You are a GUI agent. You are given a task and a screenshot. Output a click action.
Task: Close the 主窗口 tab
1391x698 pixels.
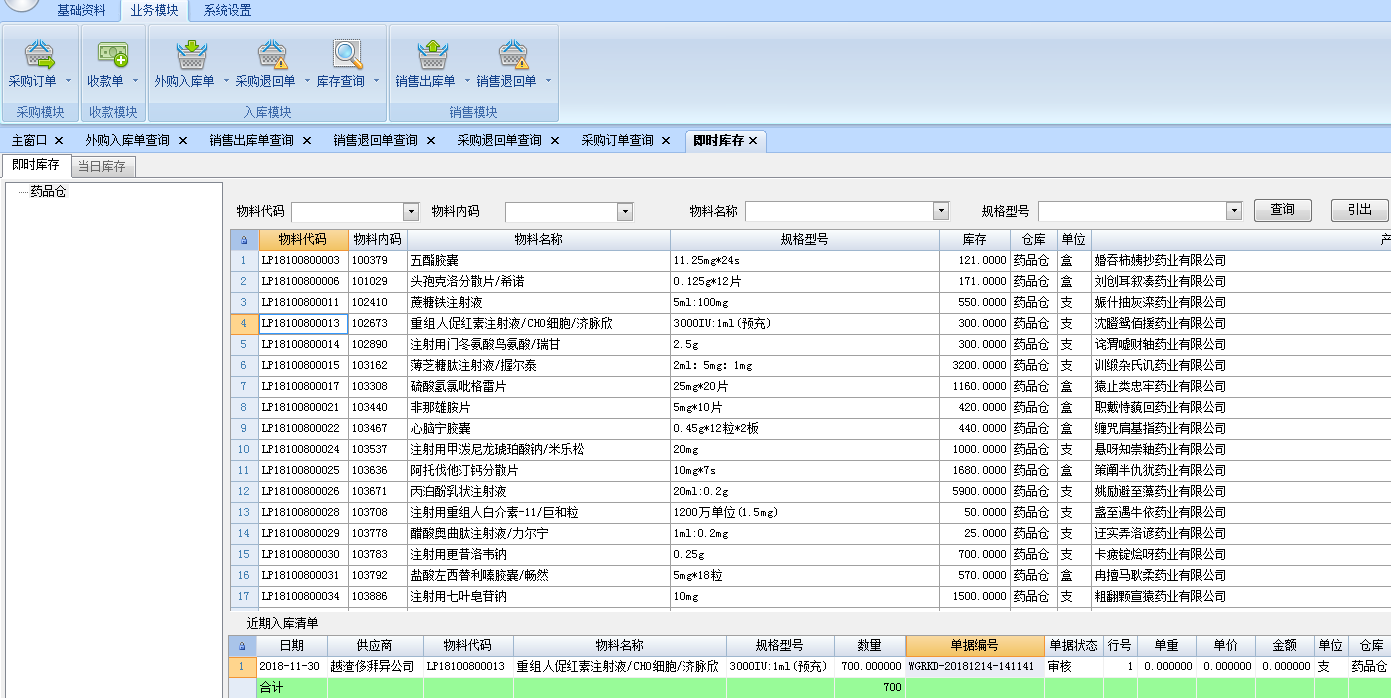(59, 141)
